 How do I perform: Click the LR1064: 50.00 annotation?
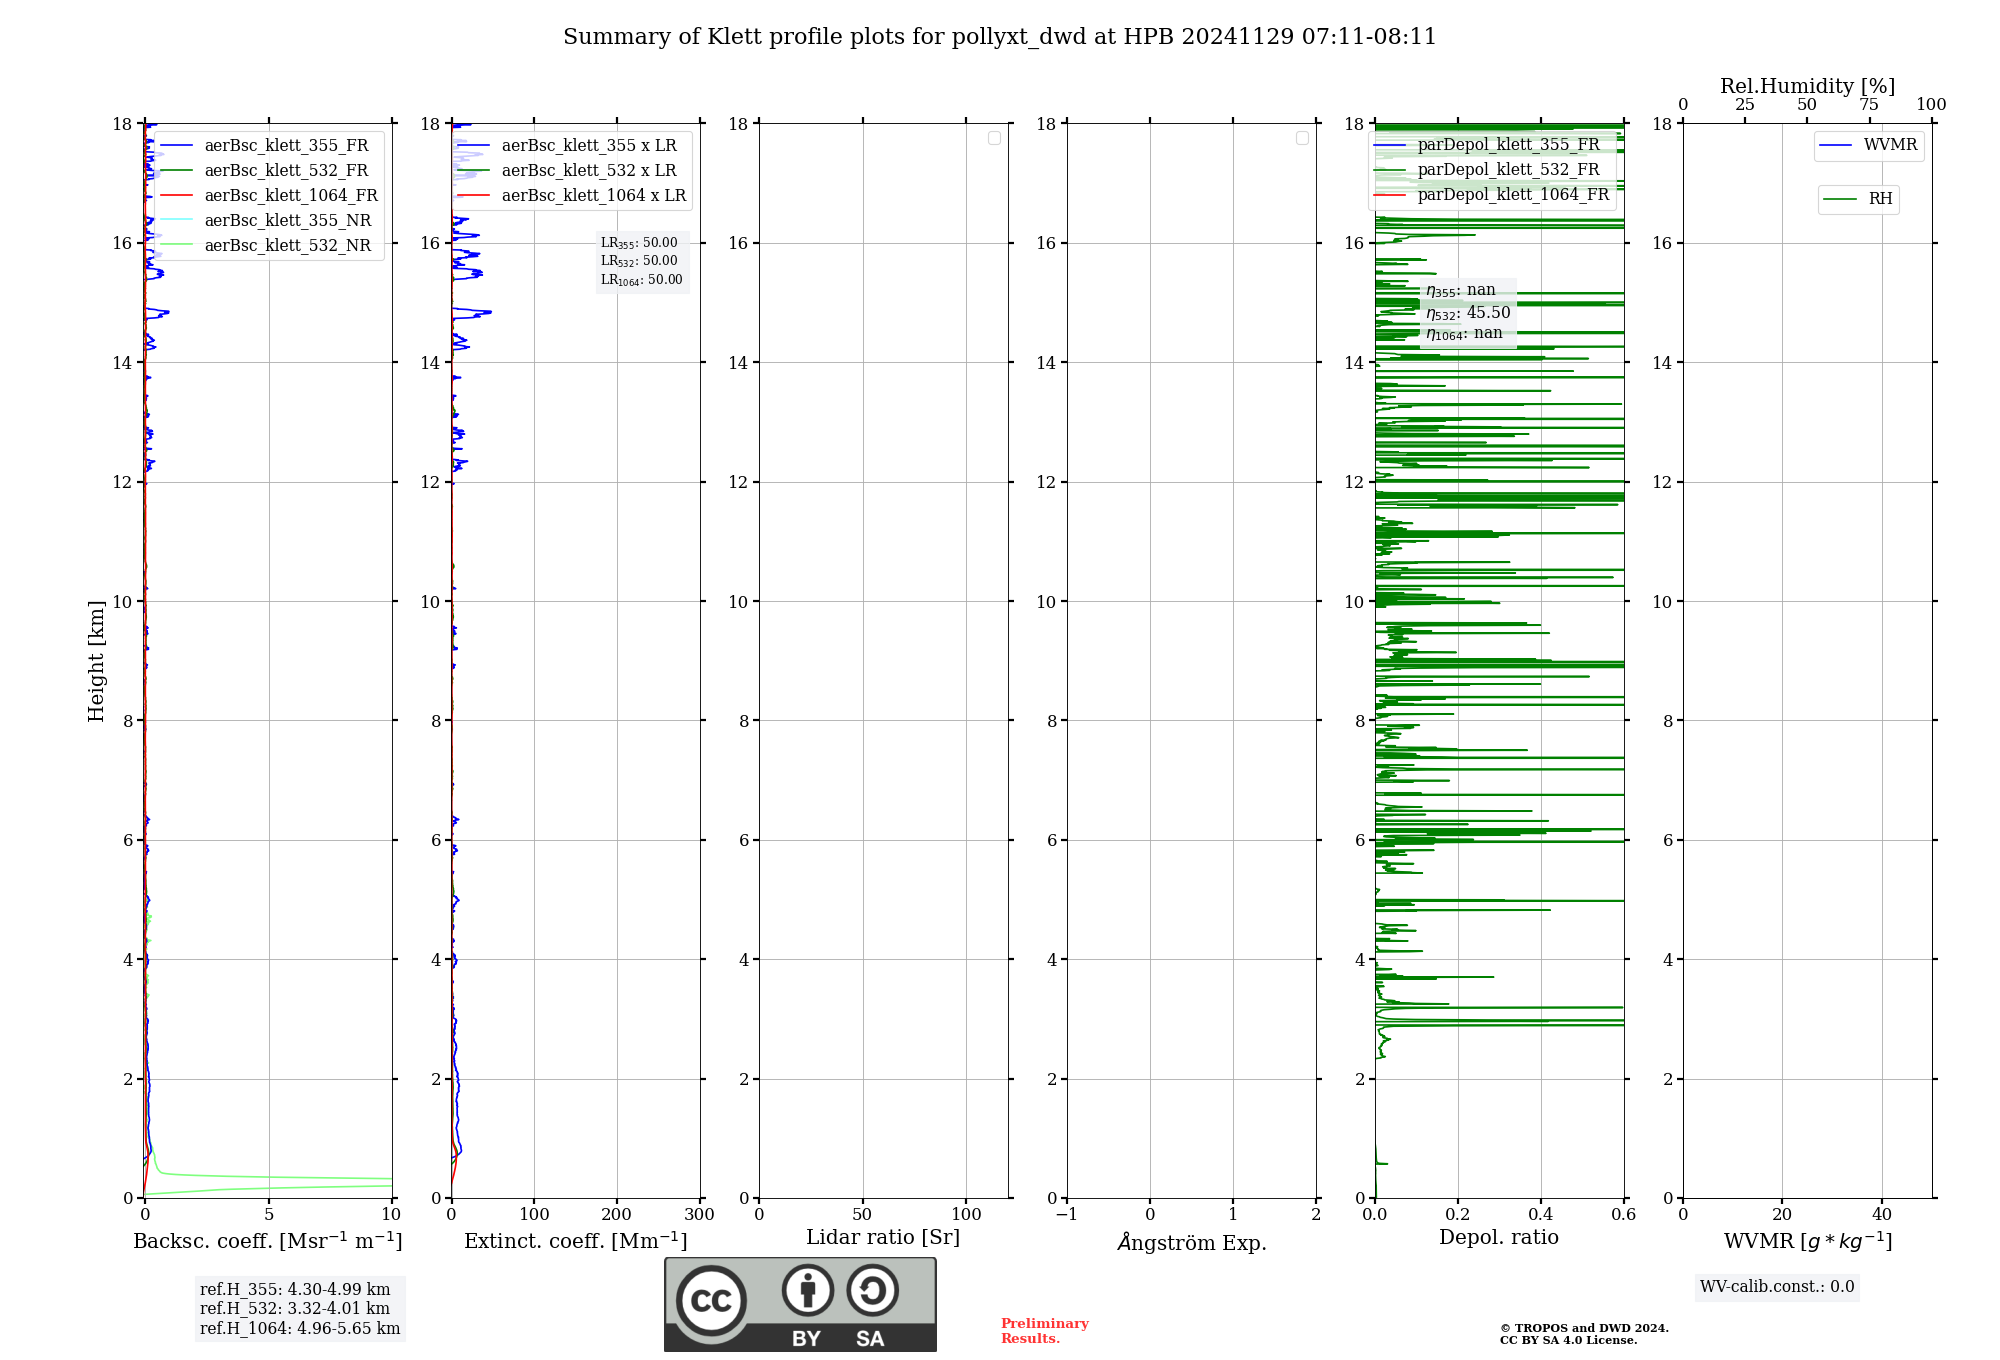pos(641,280)
